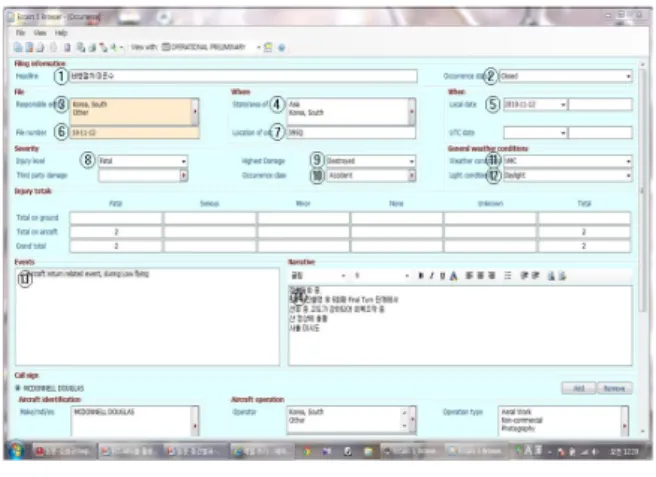Select the event entry in the Events list
The width and height of the screenshot is (656, 477).
point(86,274)
